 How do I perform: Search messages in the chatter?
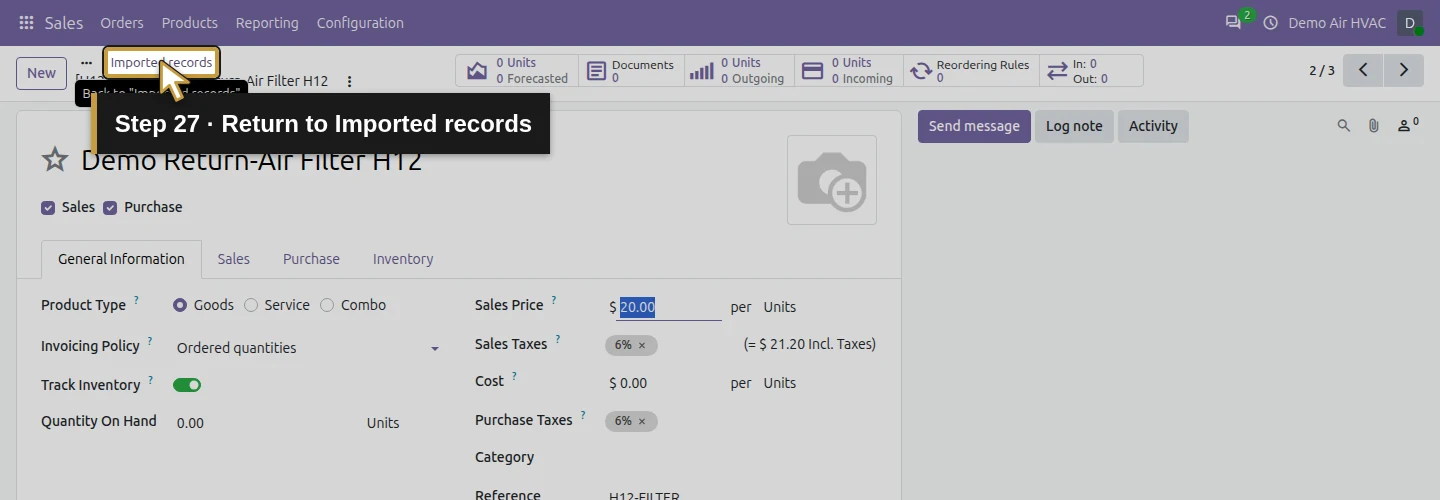coord(1343,126)
